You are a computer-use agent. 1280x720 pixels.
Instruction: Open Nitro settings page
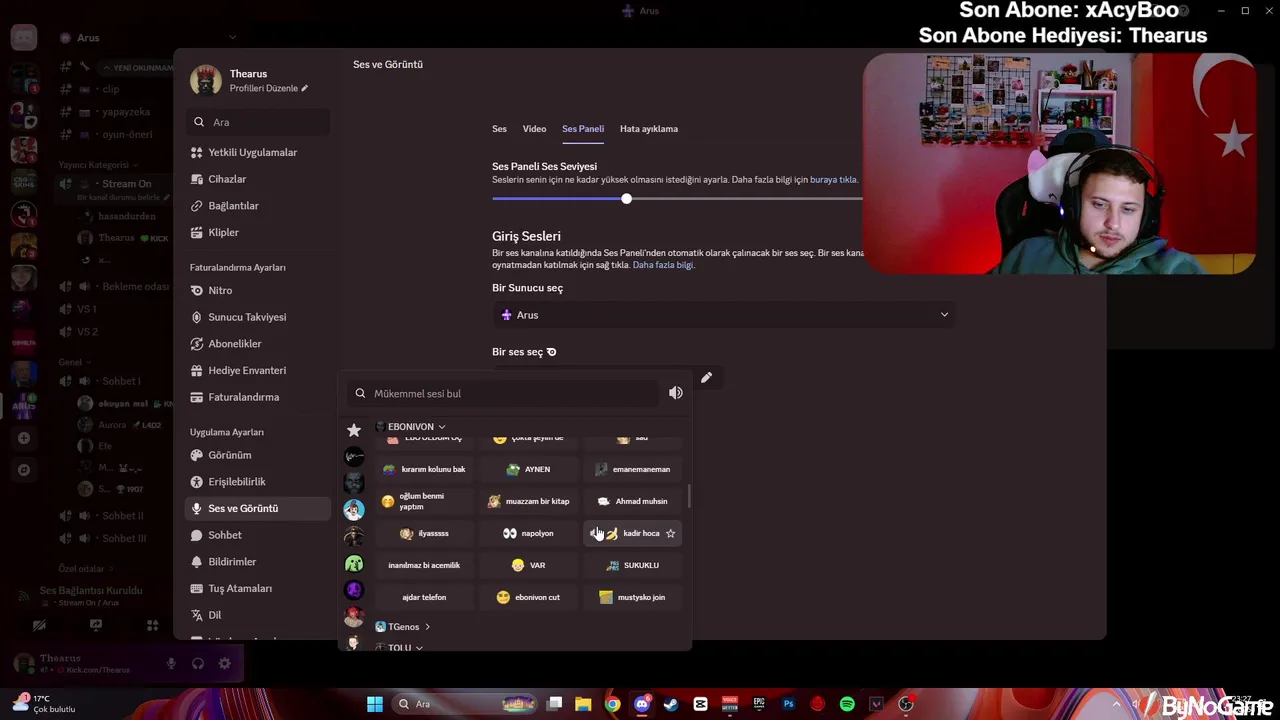coord(258,290)
